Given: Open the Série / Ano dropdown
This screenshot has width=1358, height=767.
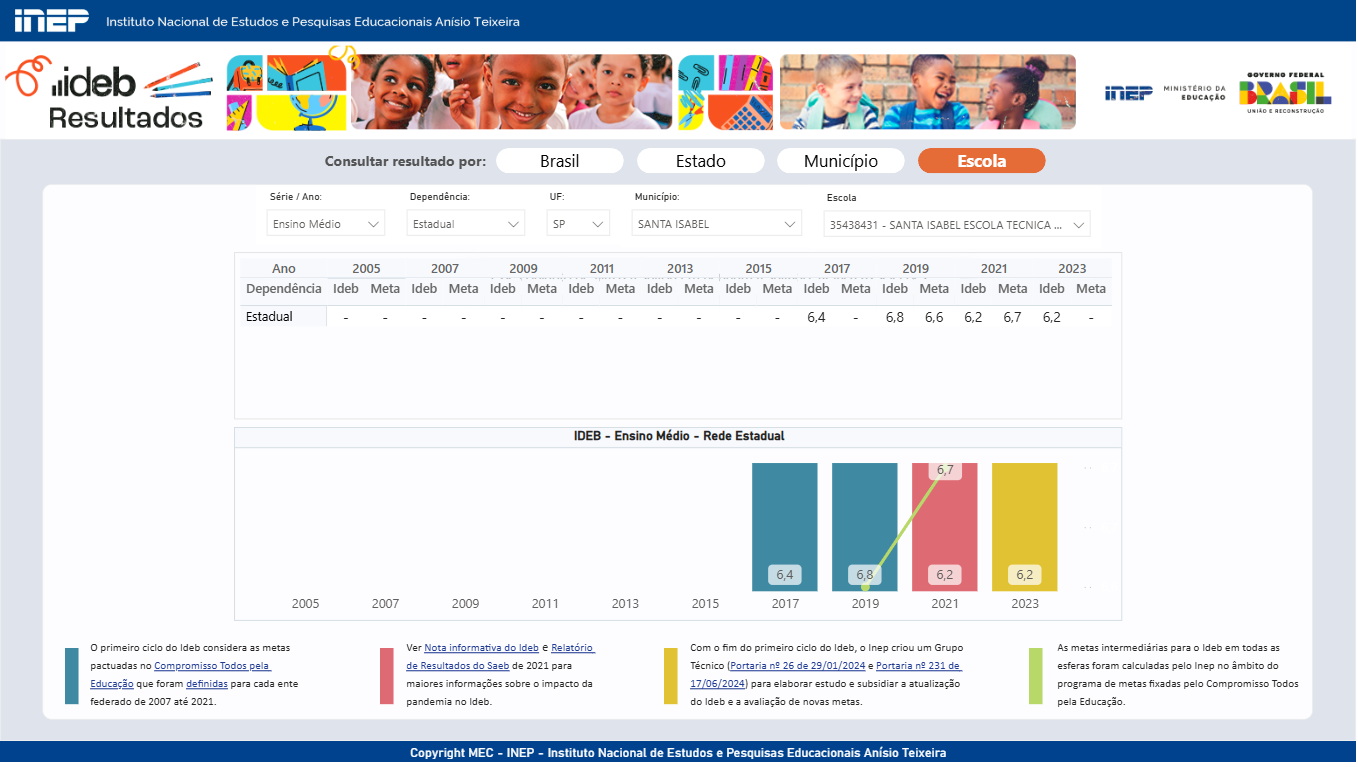Looking at the screenshot, I should pyautogui.click(x=326, y=224).
